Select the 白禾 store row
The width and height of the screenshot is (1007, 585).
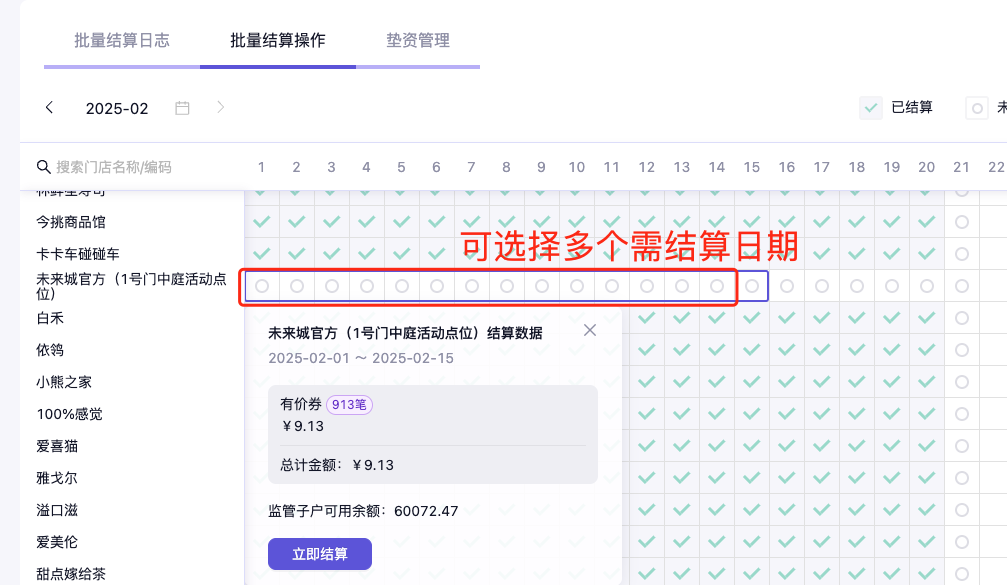[x=50, y=318]
